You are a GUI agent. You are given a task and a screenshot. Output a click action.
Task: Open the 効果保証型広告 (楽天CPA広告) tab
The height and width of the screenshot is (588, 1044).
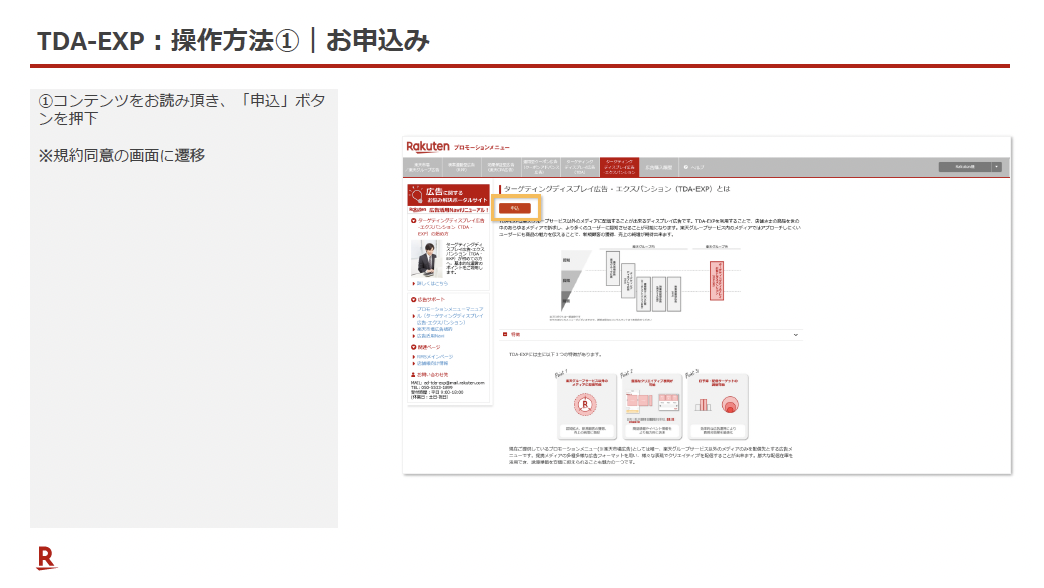pyautogui.click(x=500, y=167)
